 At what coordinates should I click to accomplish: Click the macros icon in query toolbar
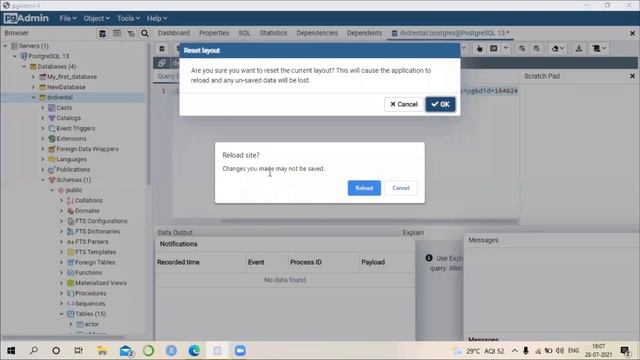coord(599,49)
